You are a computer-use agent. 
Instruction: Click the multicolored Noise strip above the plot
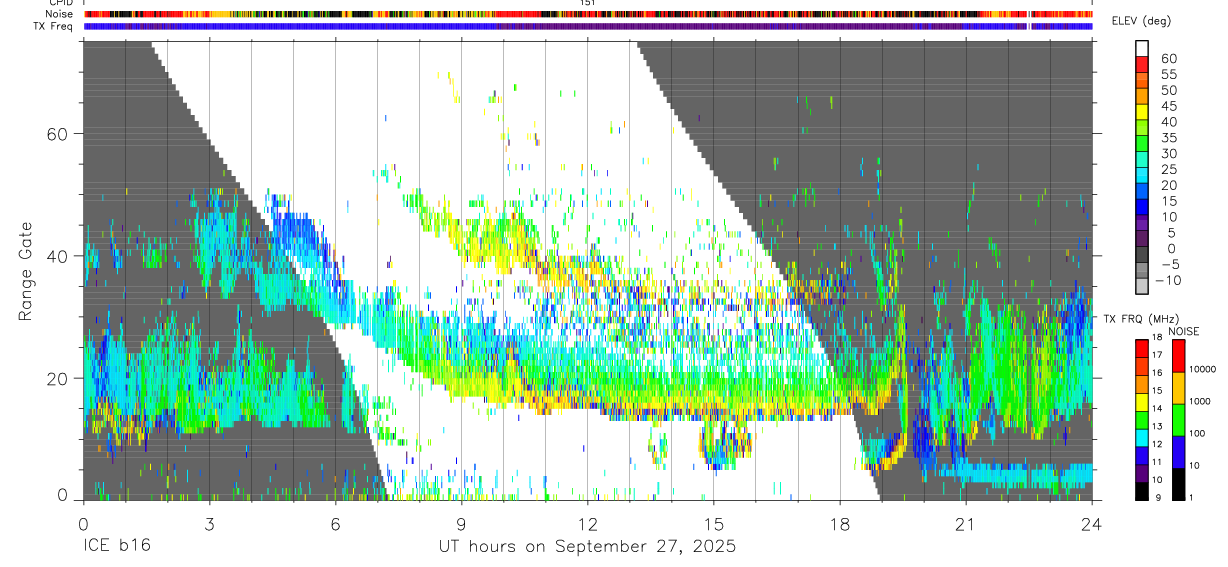588,14
